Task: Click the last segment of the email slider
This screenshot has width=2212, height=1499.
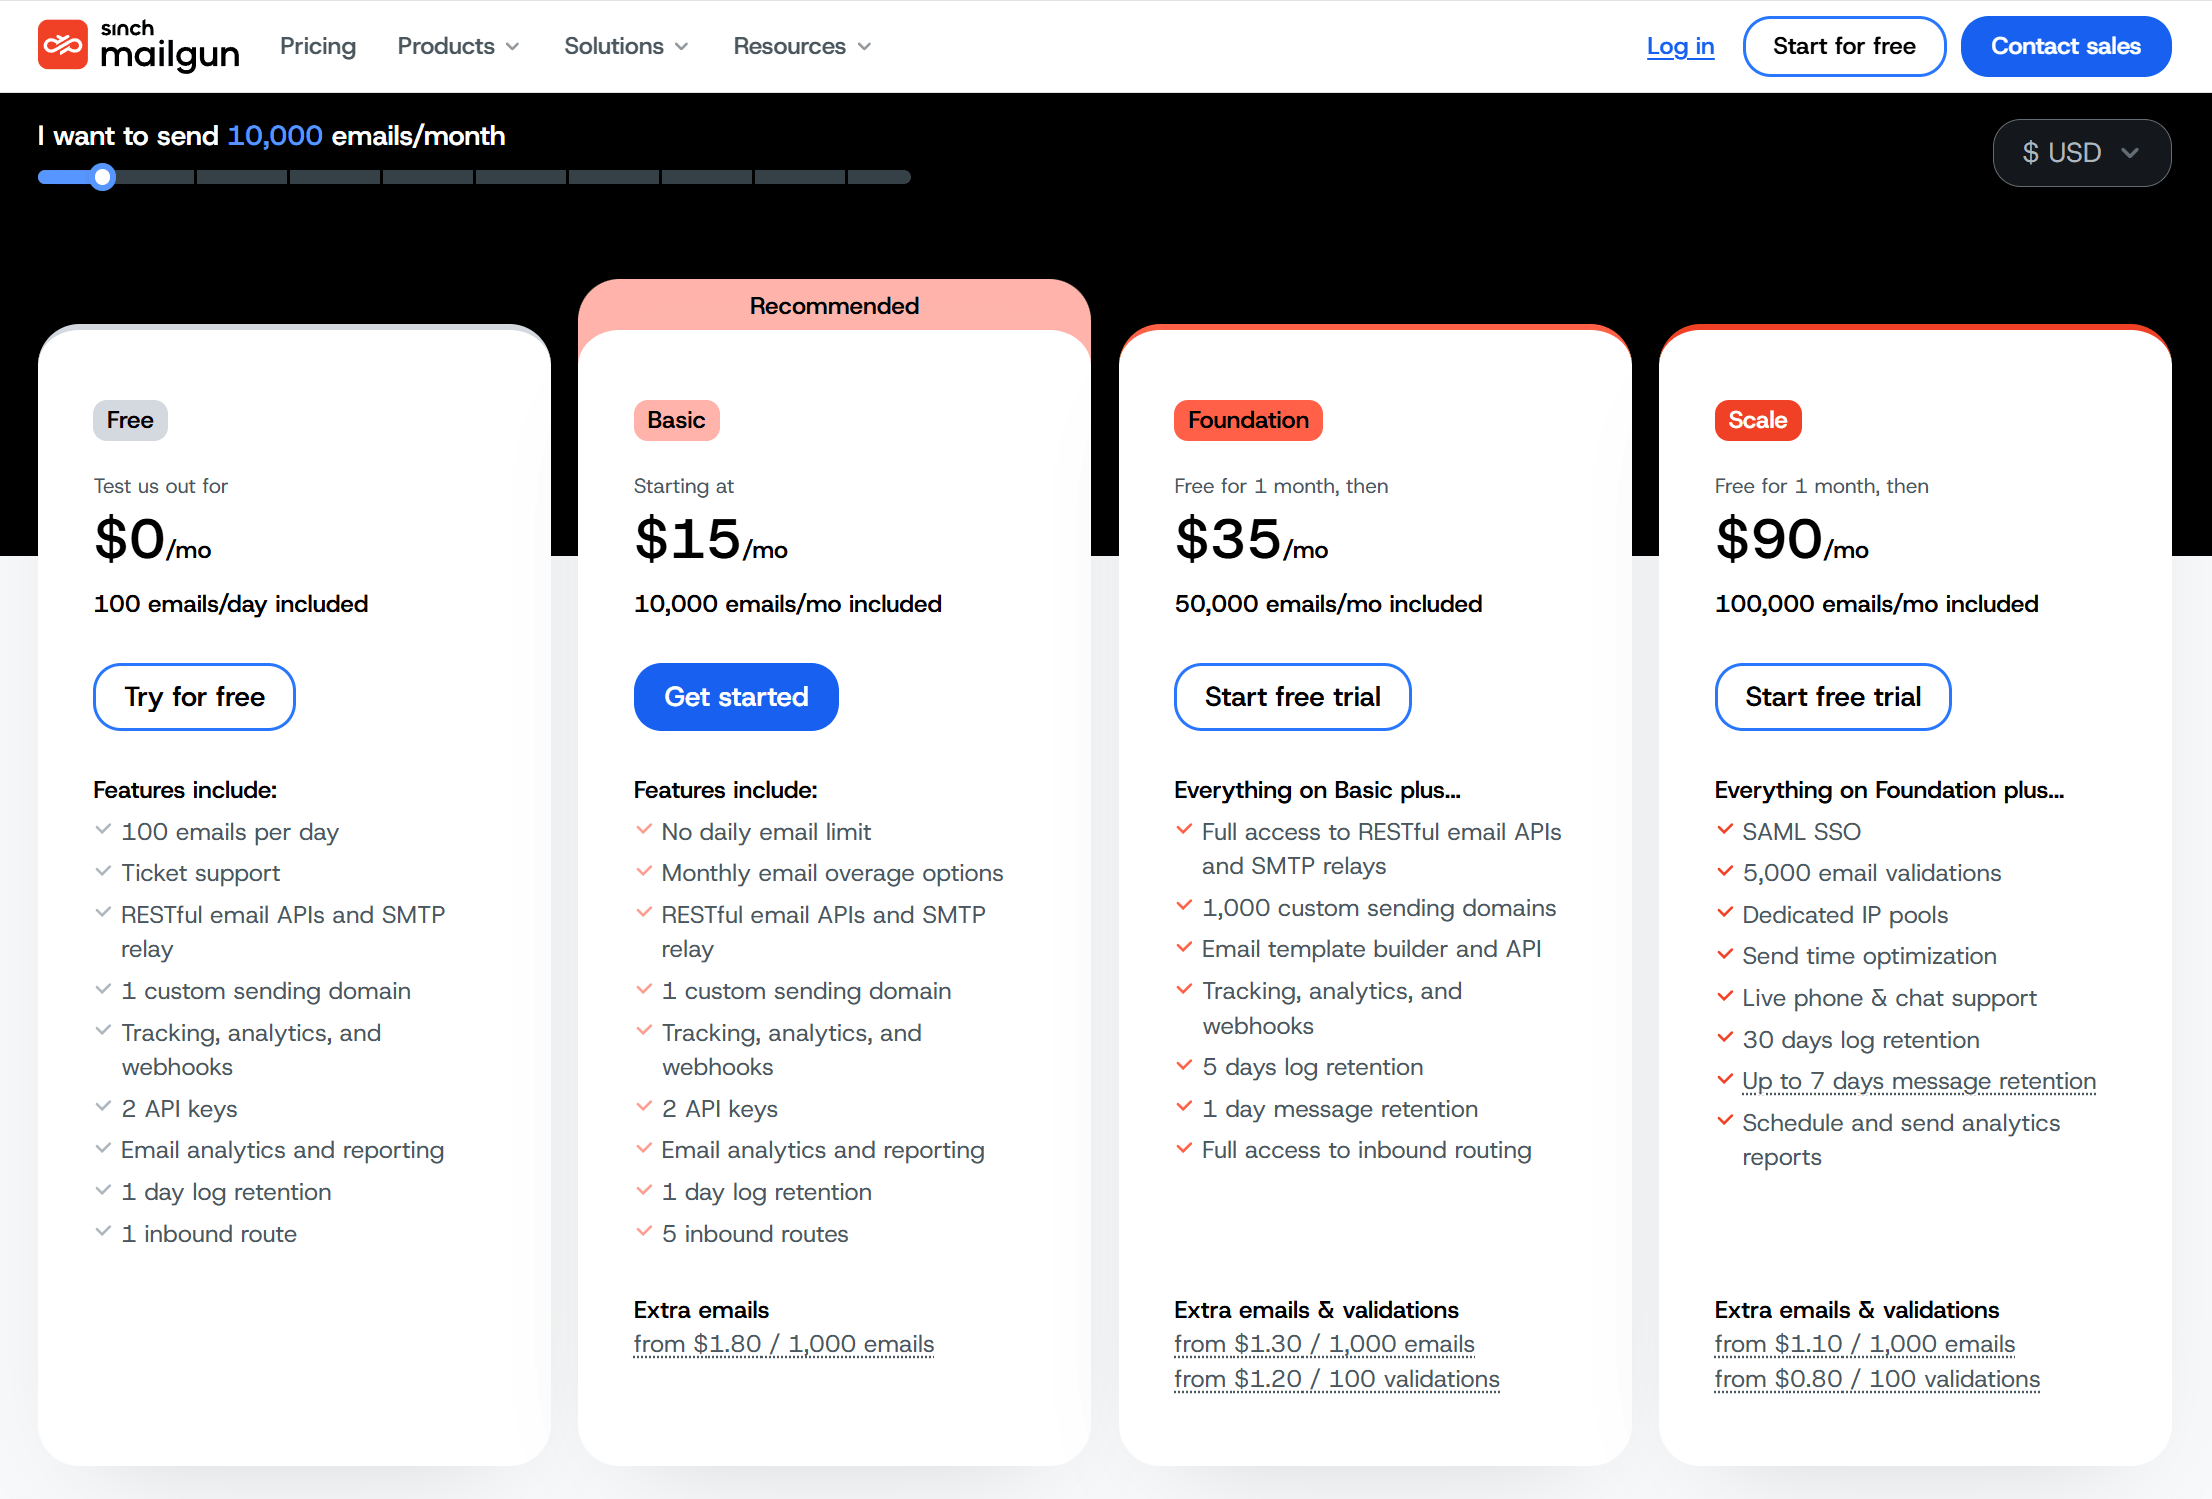Action: tap(879, 177)
